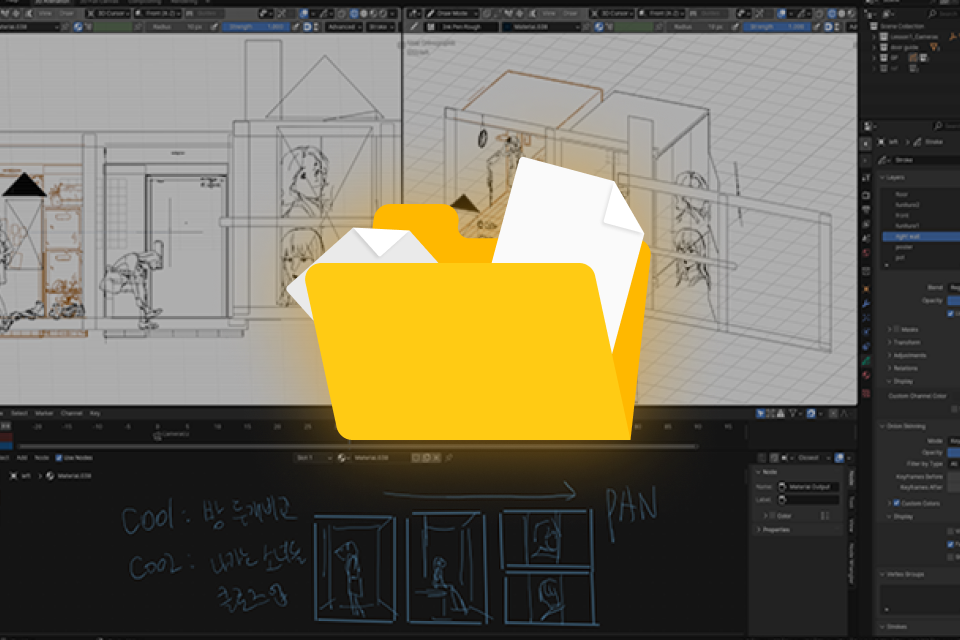Open the red Material properties tab icon
This screenshot has width=960, height=640.
click(866, 375)
